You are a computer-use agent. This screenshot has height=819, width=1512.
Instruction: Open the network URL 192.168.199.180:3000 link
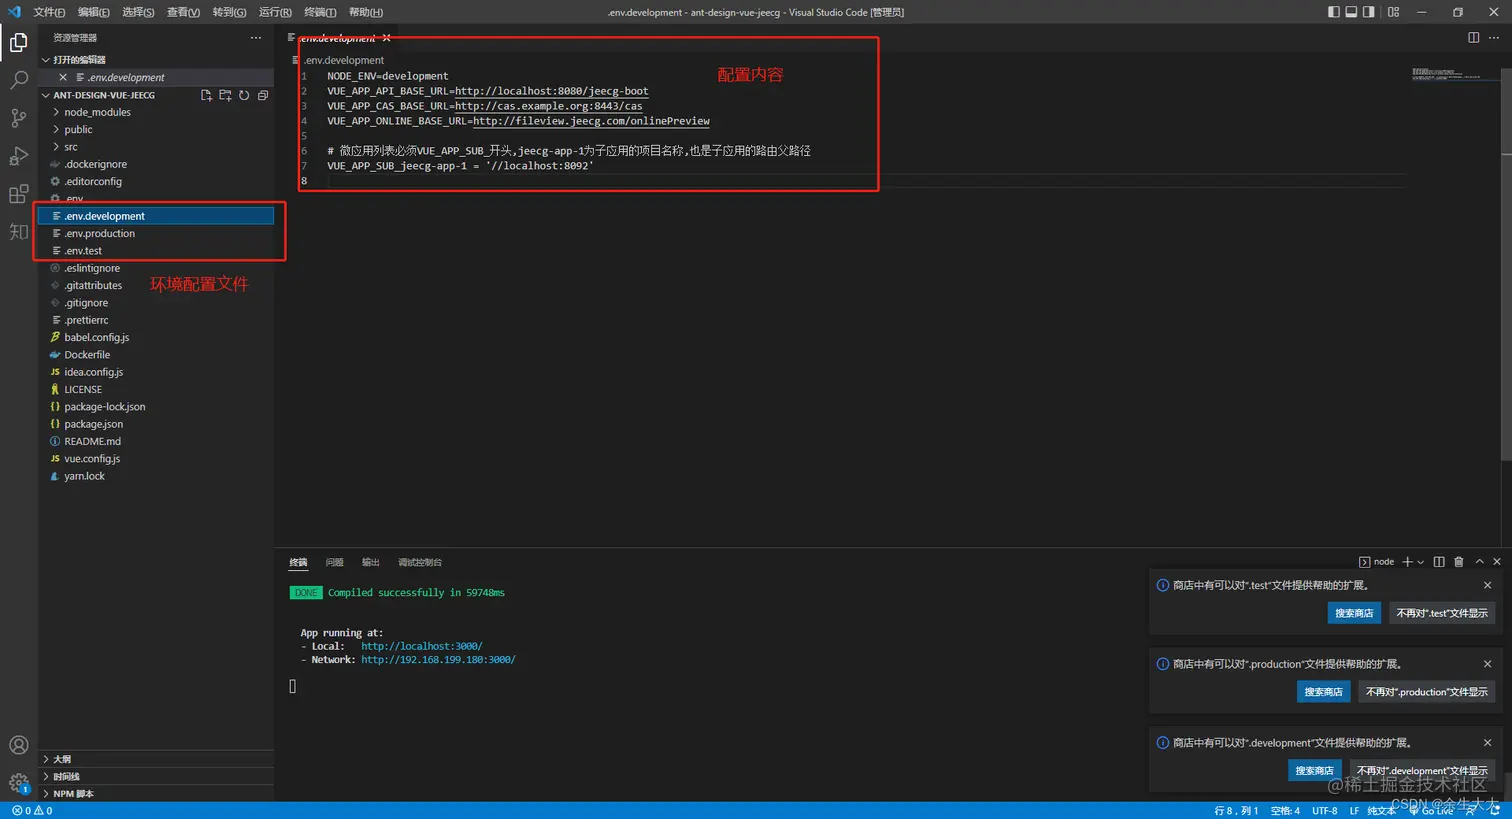438,660
